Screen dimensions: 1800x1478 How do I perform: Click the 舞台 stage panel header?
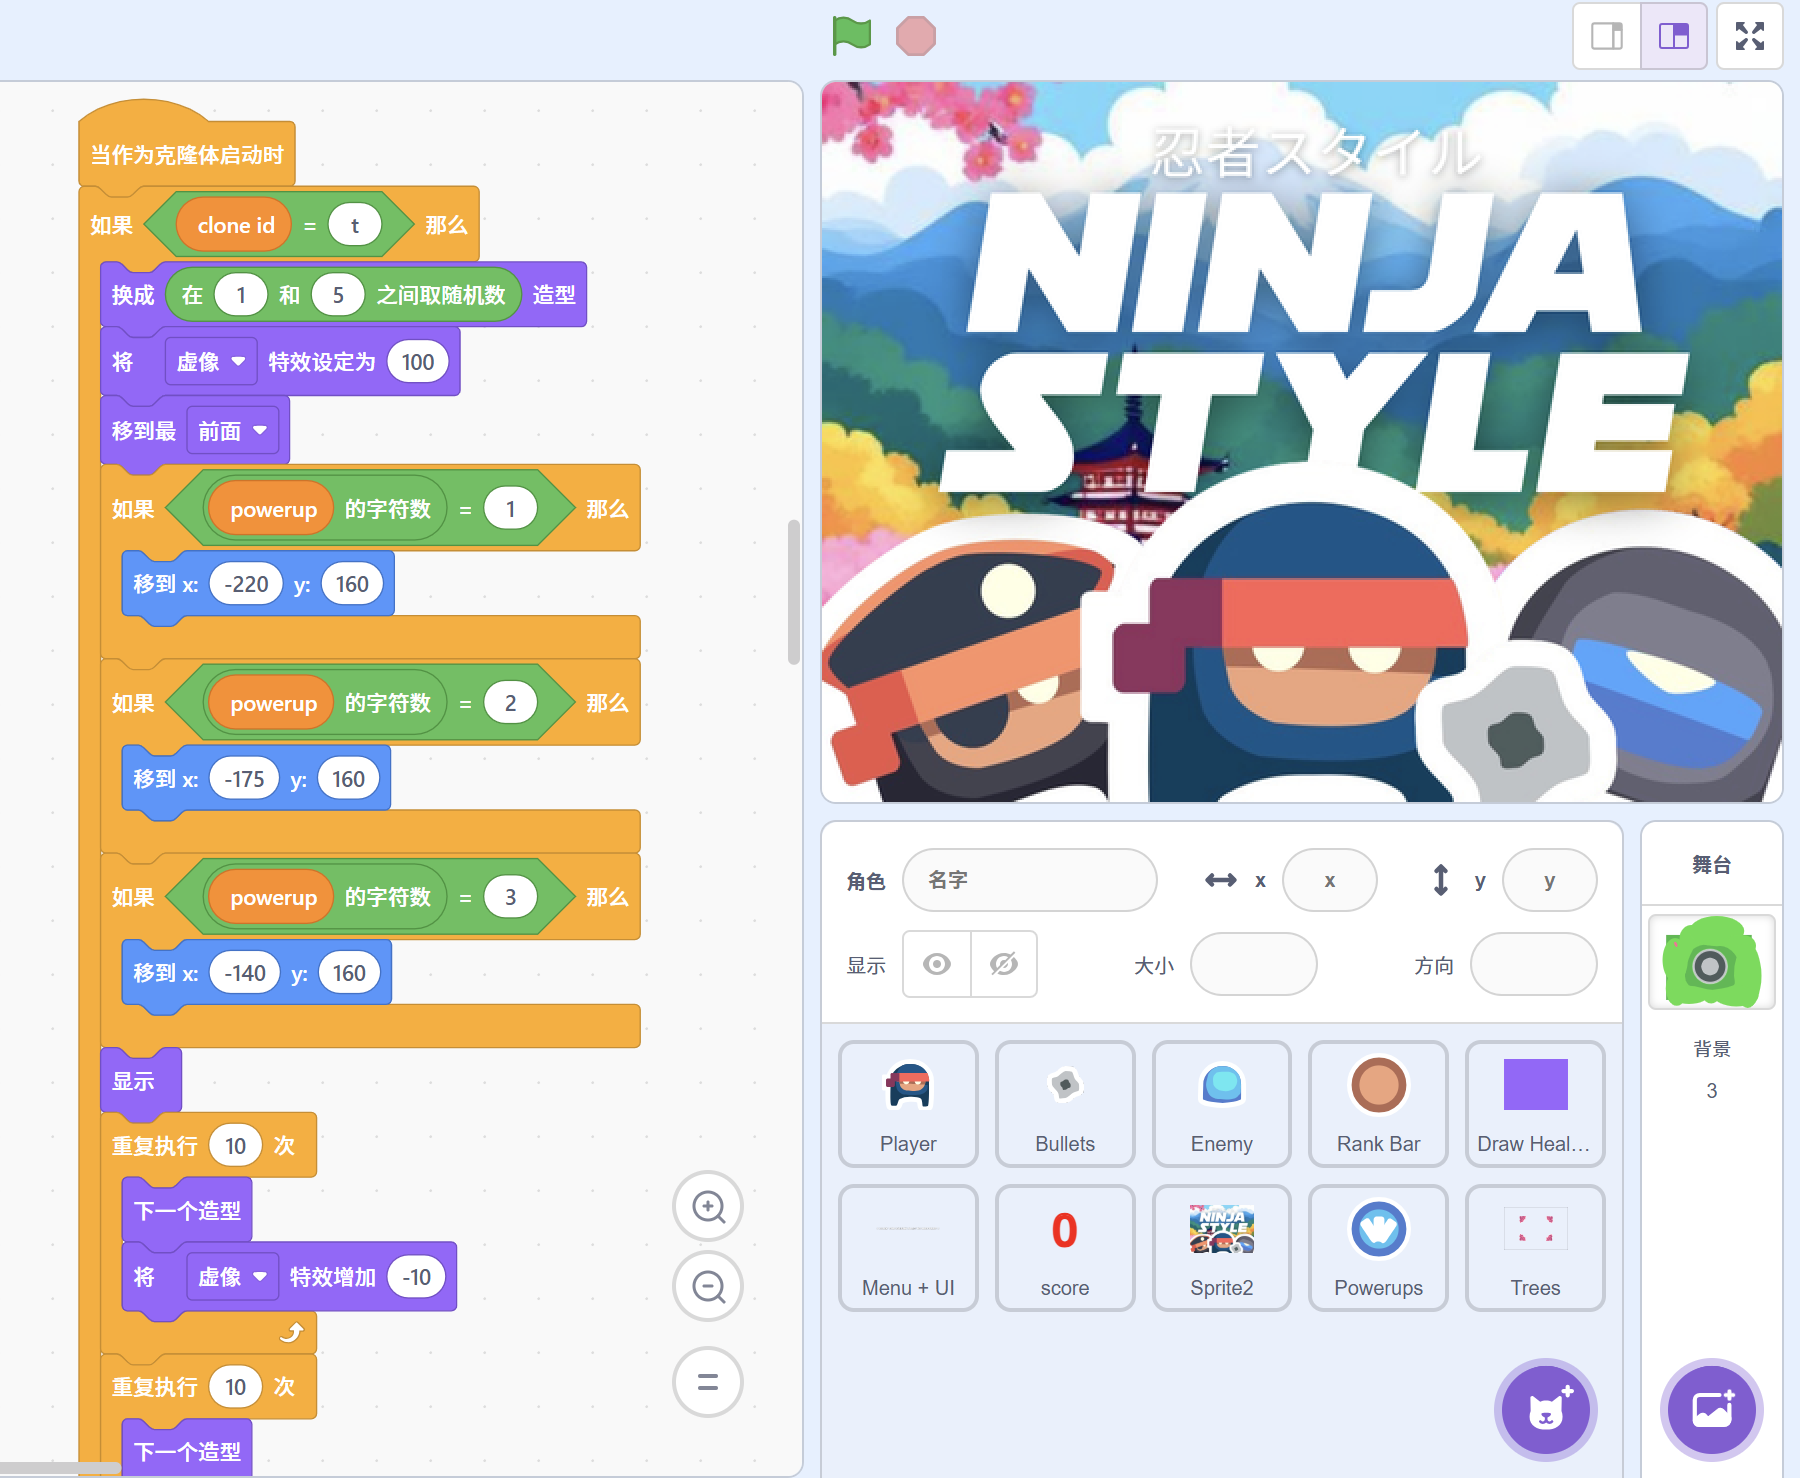(1711, 864)
